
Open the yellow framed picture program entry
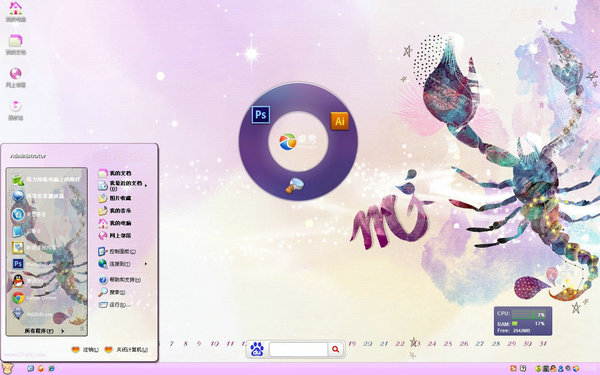pos(46,248)
